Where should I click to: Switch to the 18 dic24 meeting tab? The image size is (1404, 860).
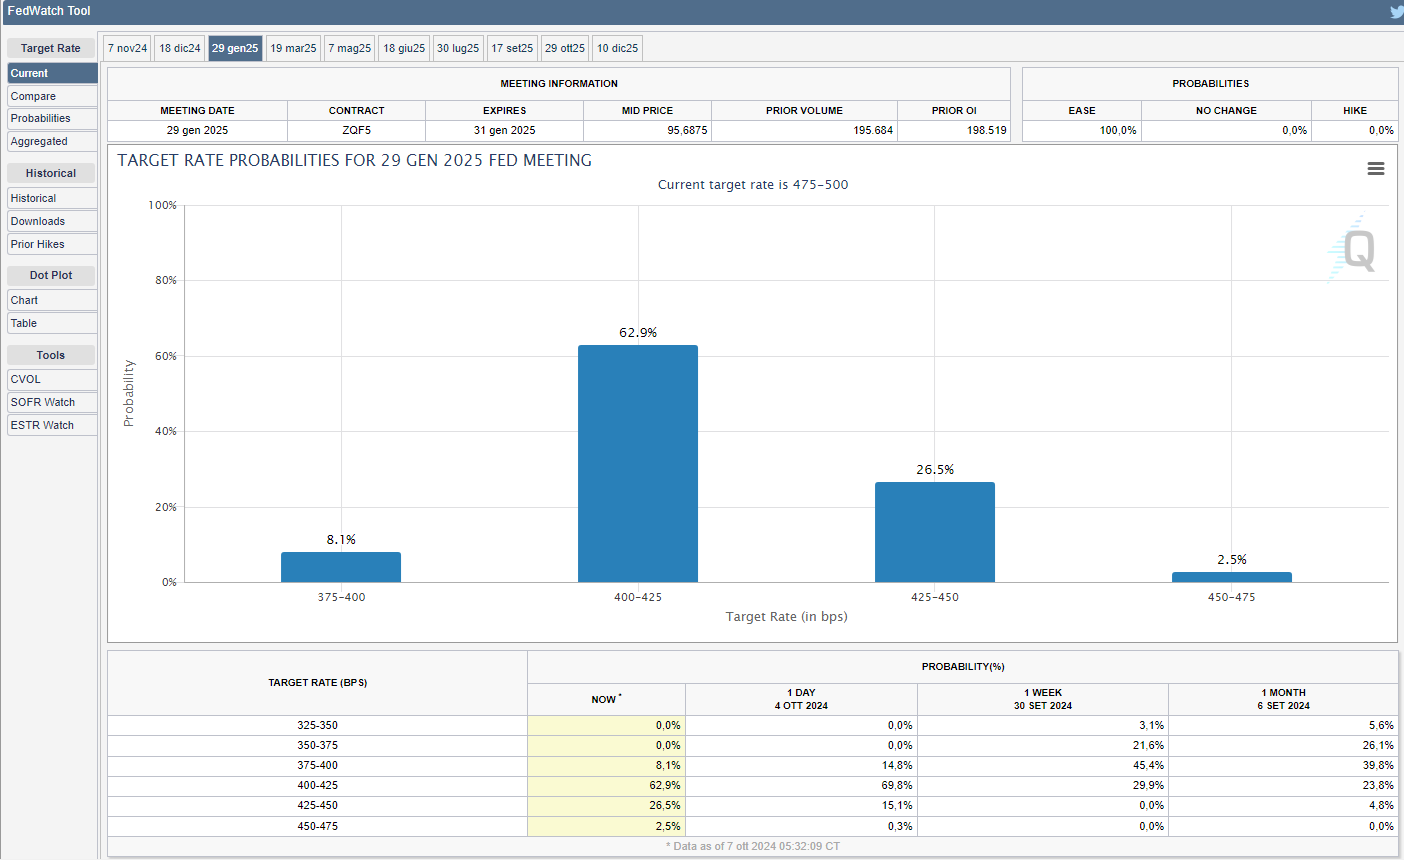(x=180, y=48)
